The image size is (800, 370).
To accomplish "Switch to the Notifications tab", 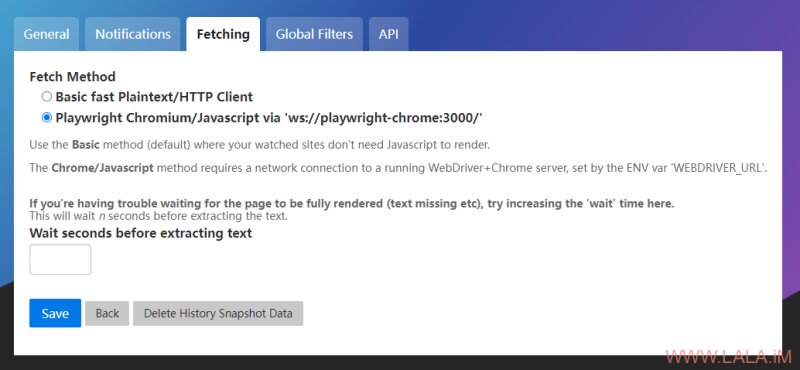I will (x=133, y=34).
